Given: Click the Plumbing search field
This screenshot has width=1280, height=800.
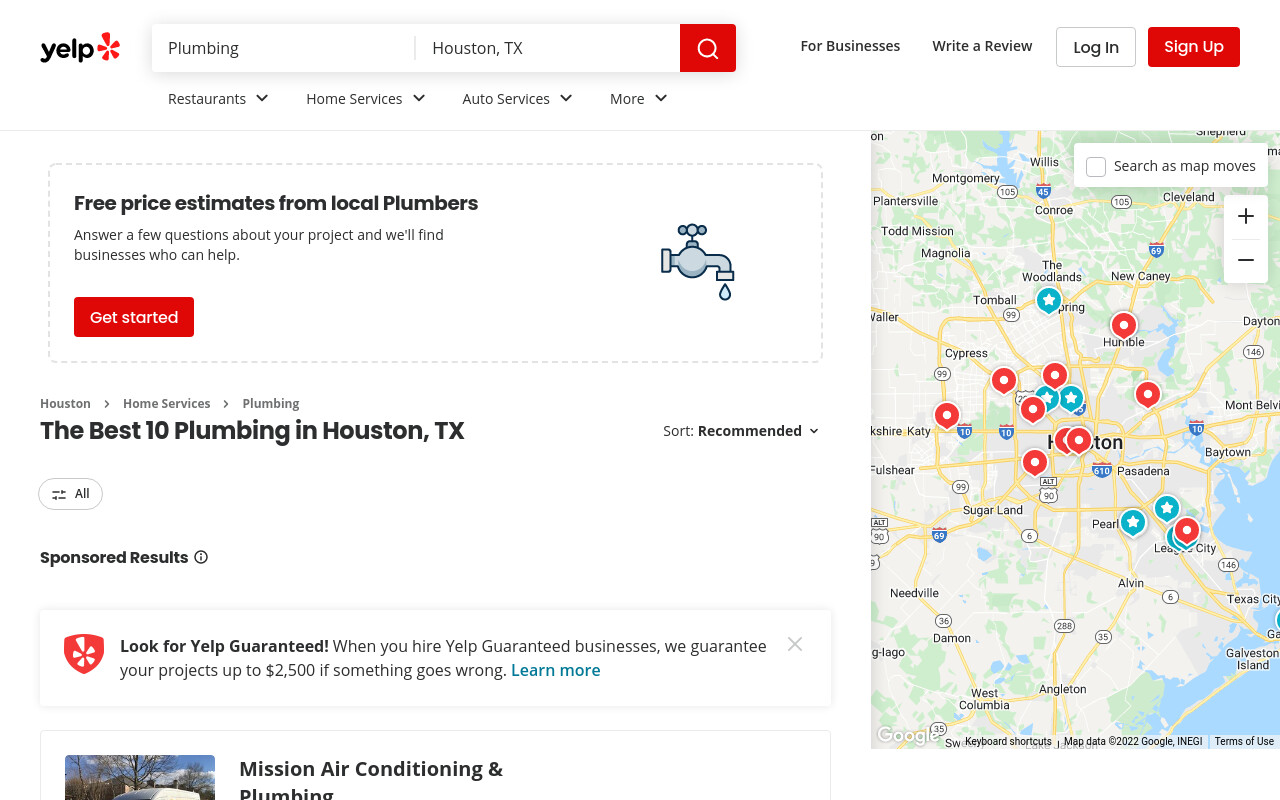Looking at the screenshot, I should (x=284, y=48).
